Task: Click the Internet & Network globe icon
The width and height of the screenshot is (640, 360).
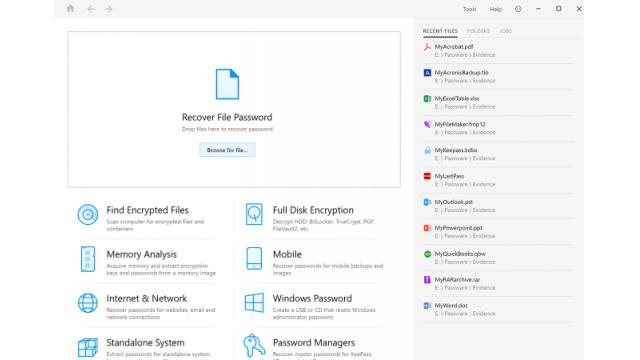Action: [88, 303]
